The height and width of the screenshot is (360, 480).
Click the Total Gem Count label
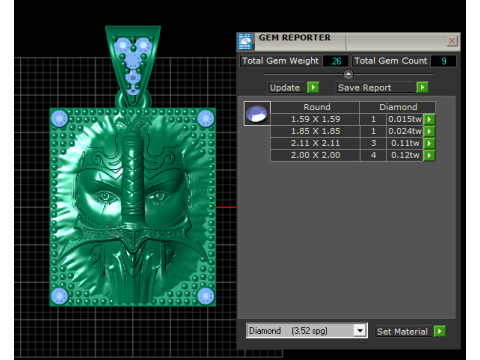point(391,61)
